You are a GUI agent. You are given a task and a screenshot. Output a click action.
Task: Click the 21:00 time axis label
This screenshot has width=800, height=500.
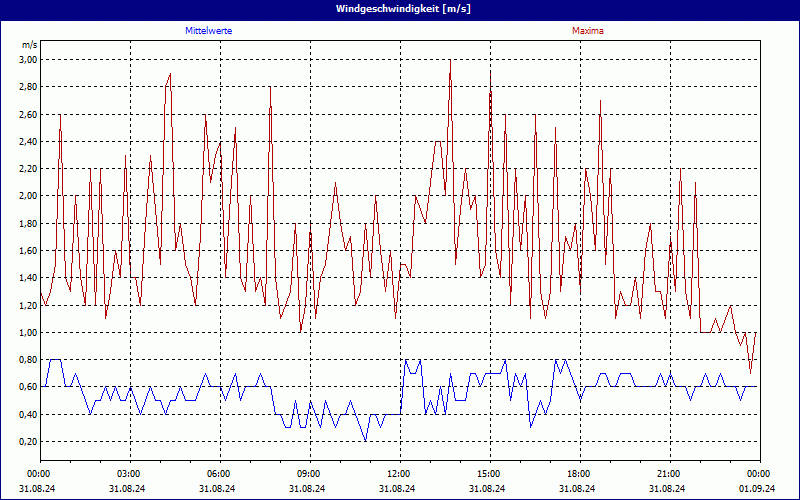(670, 474)
